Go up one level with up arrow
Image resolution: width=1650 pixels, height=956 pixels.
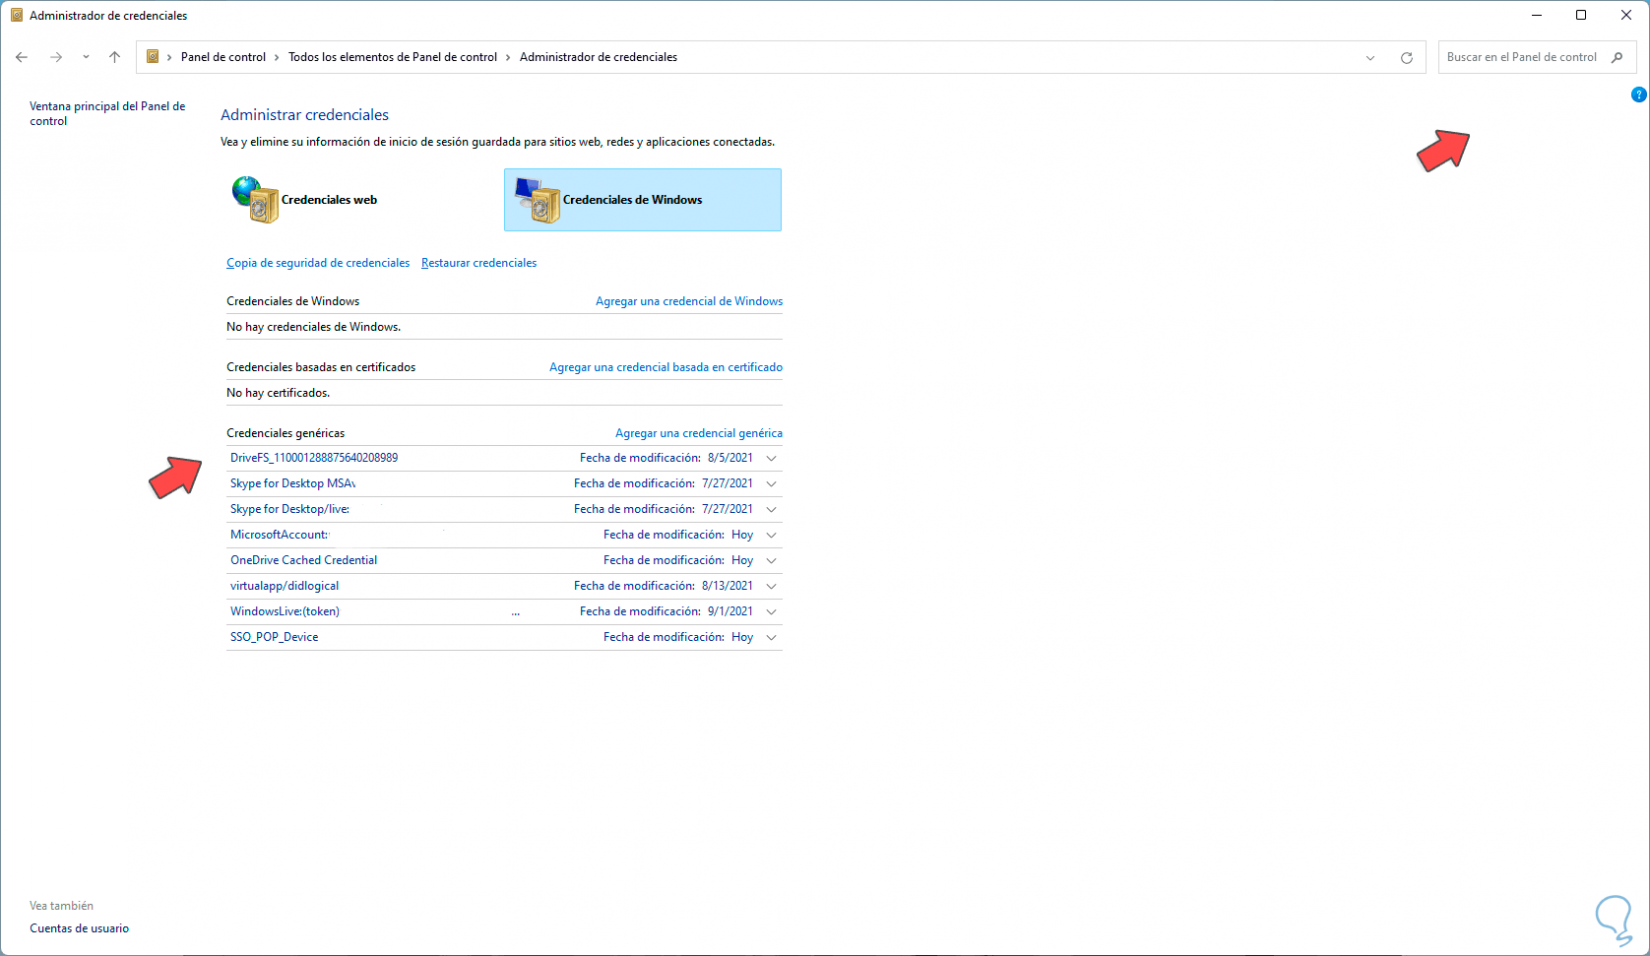coord(115,57)
